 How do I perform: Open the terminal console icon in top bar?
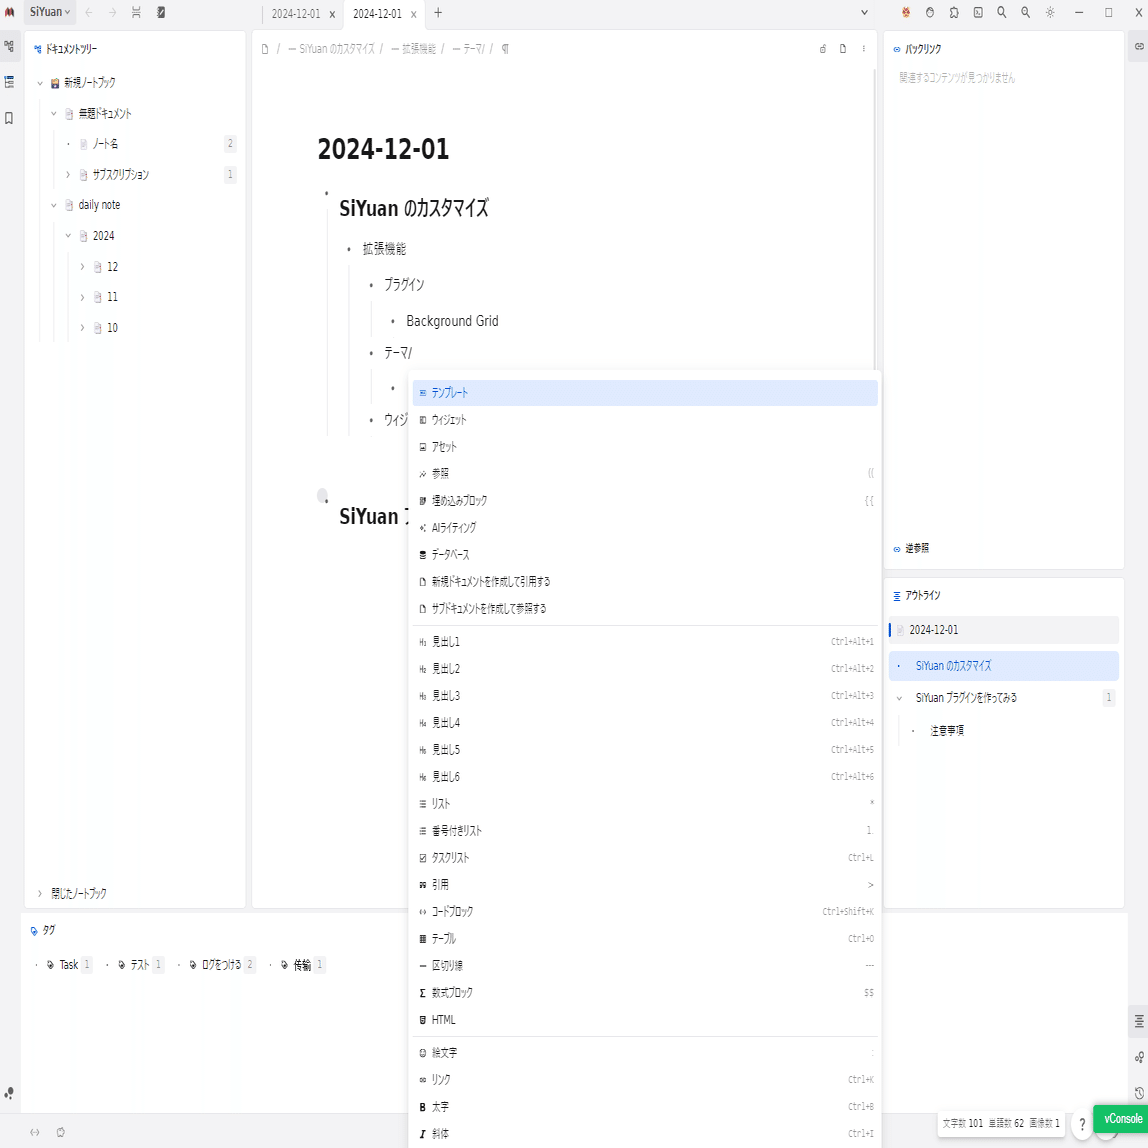click(978, 12)
